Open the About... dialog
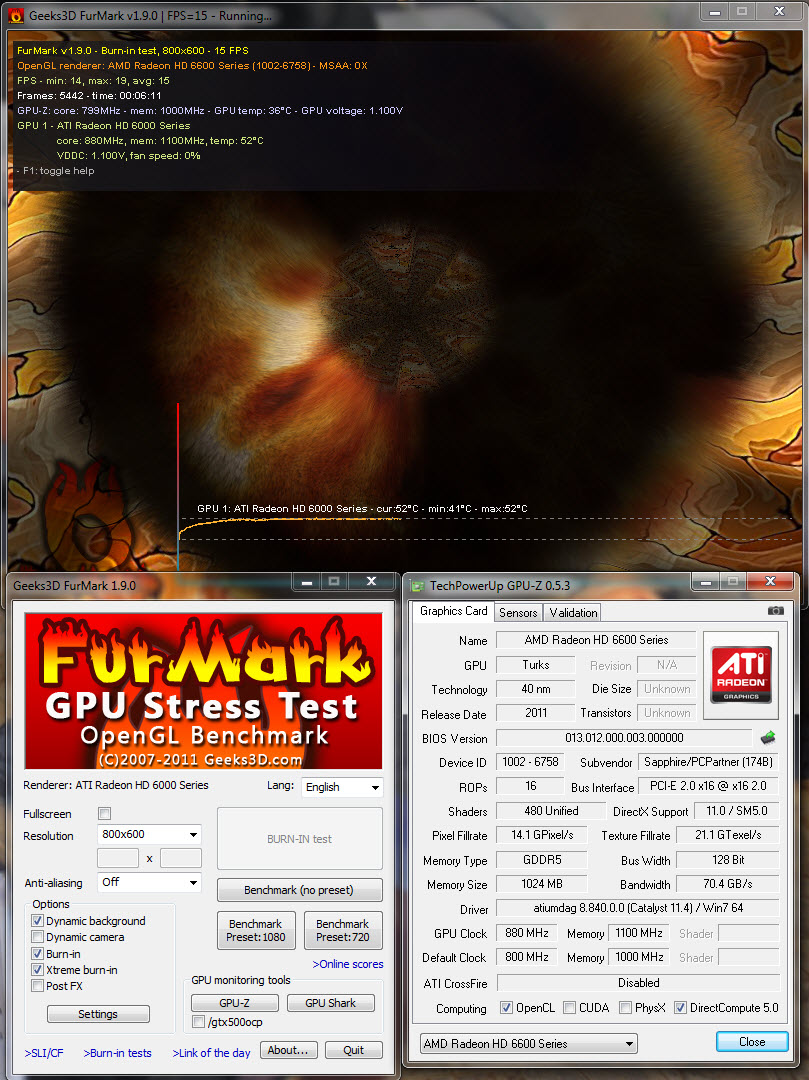The height and width of the screenshot is (1080, 809). pyautogui.click(x=288, y=1050)
